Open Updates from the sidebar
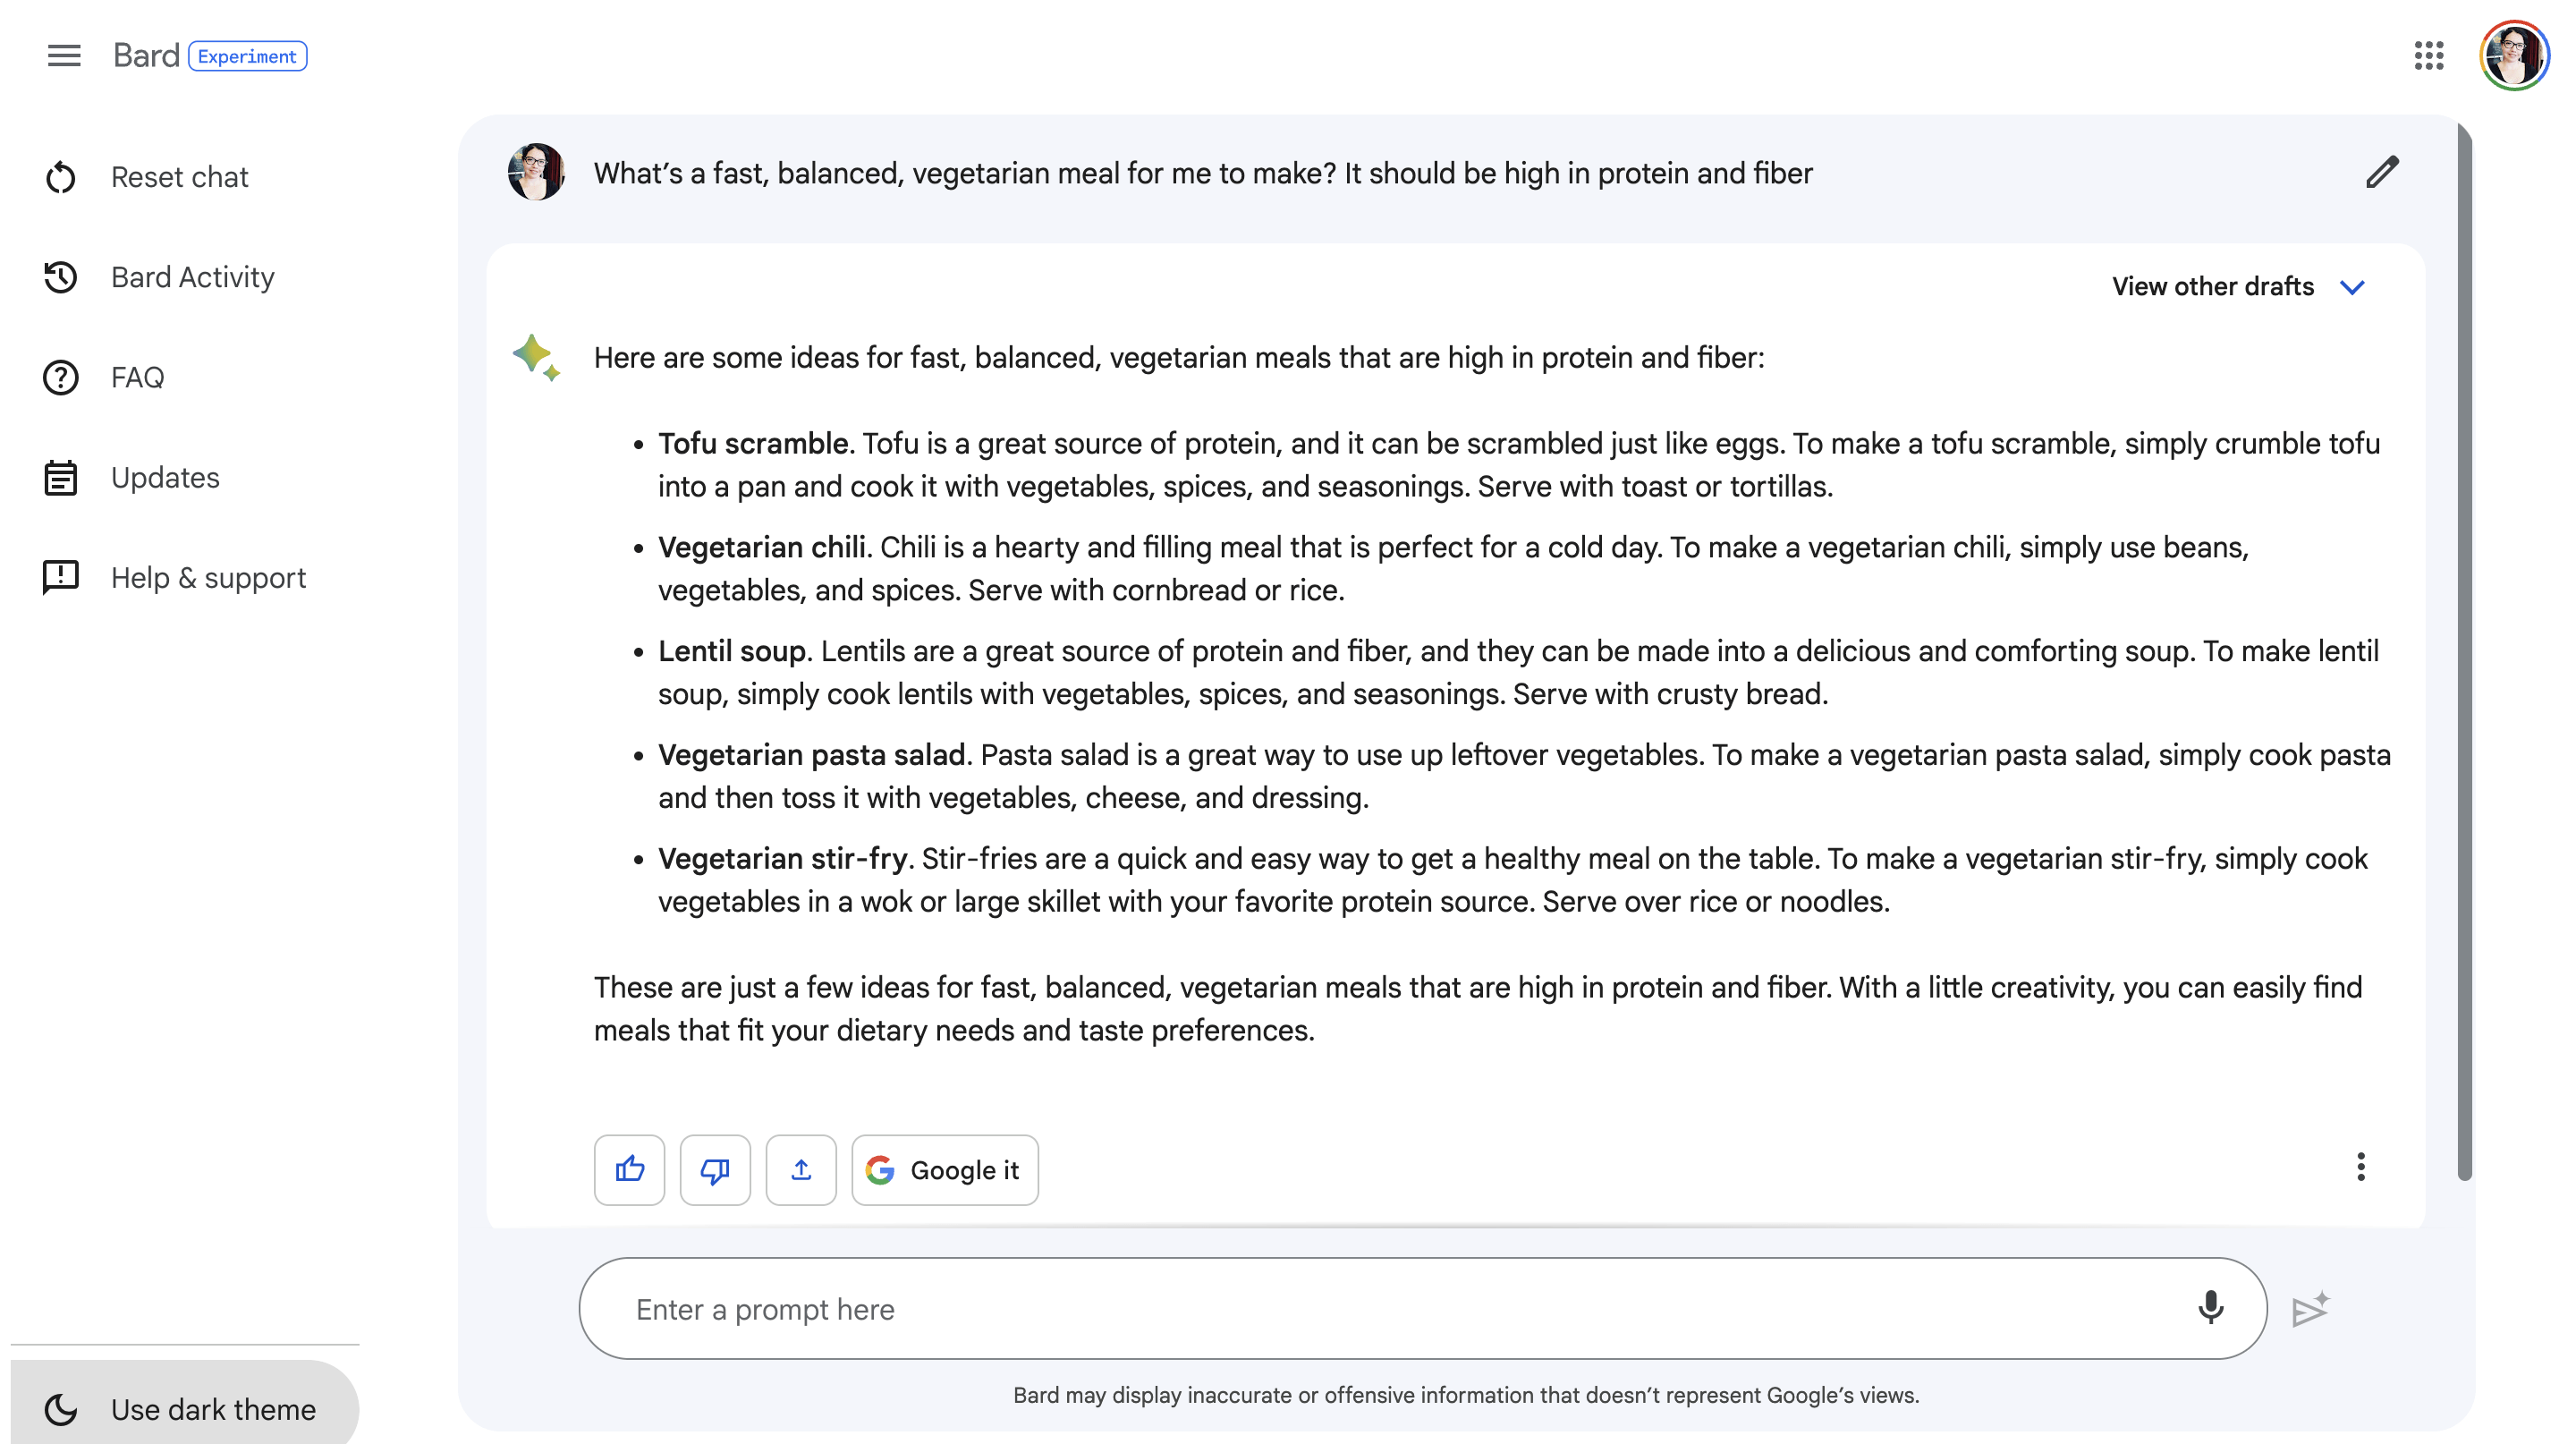 [165, 478]
